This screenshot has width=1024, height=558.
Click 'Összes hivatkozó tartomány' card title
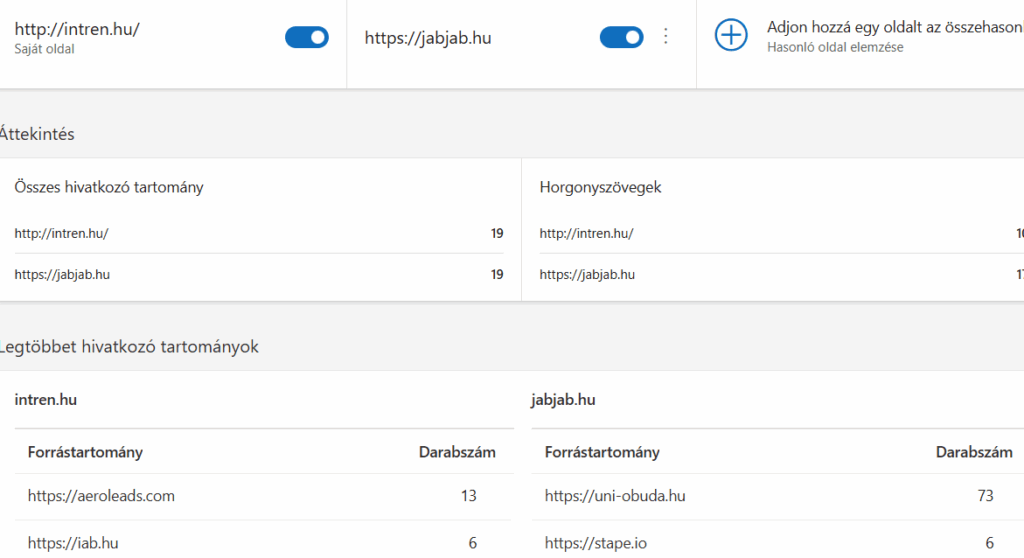coord(109,187)
